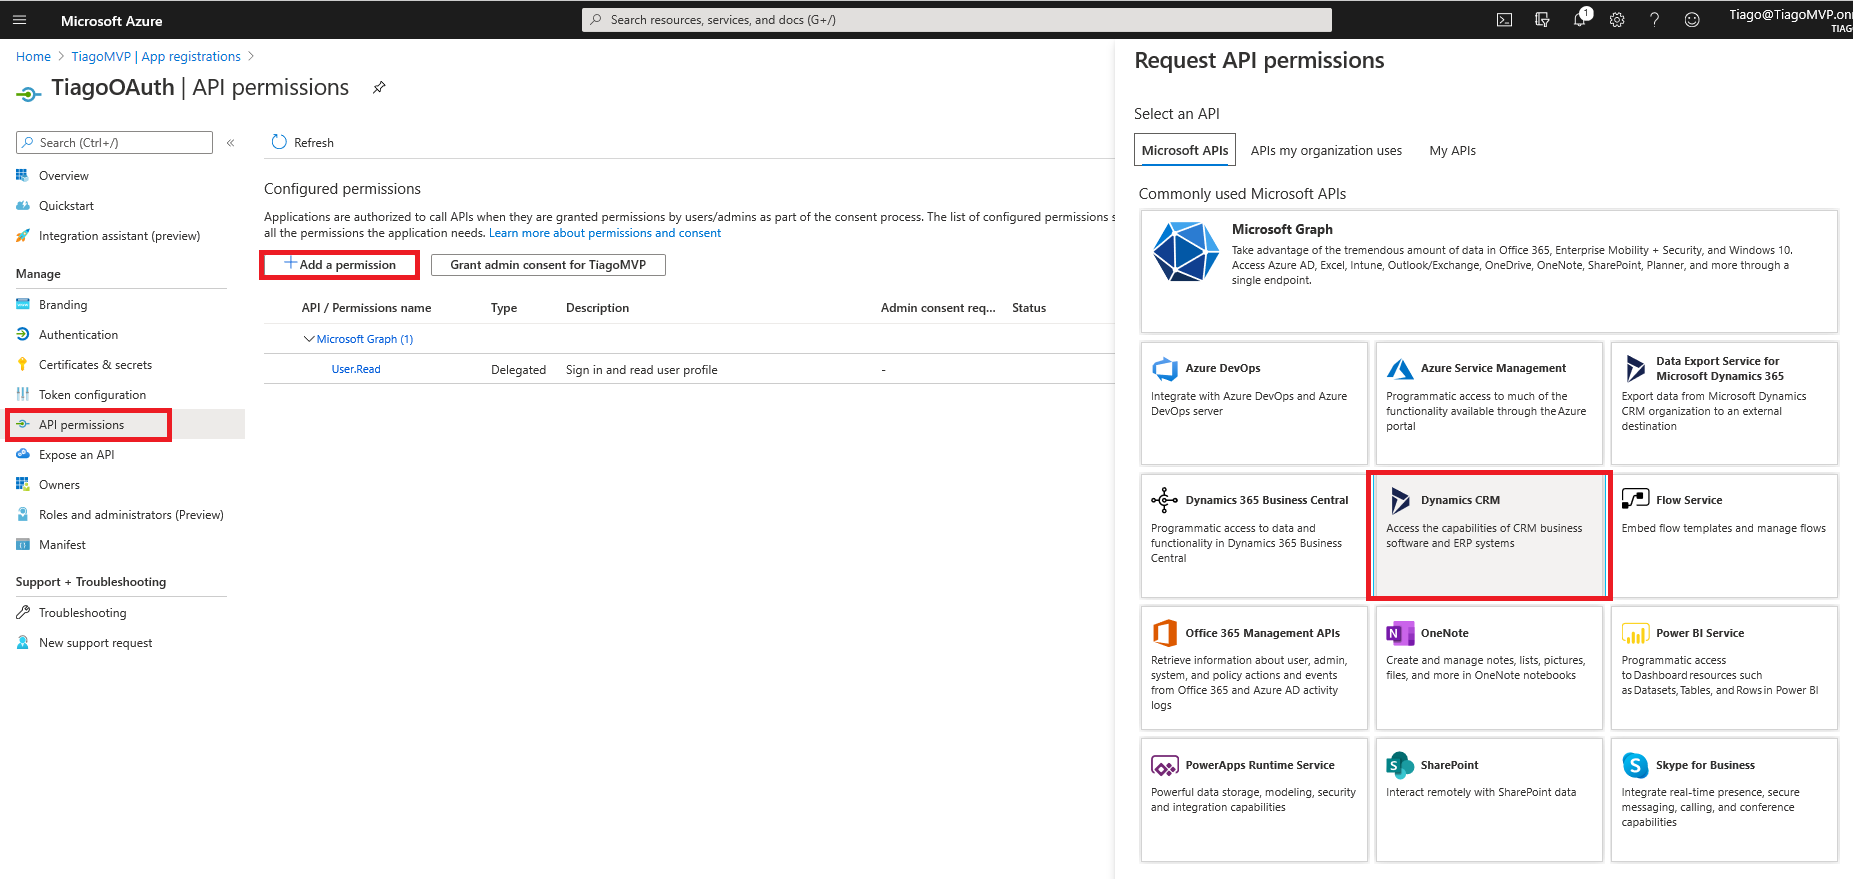Open the portal hamburger menu

pos(20,20)
